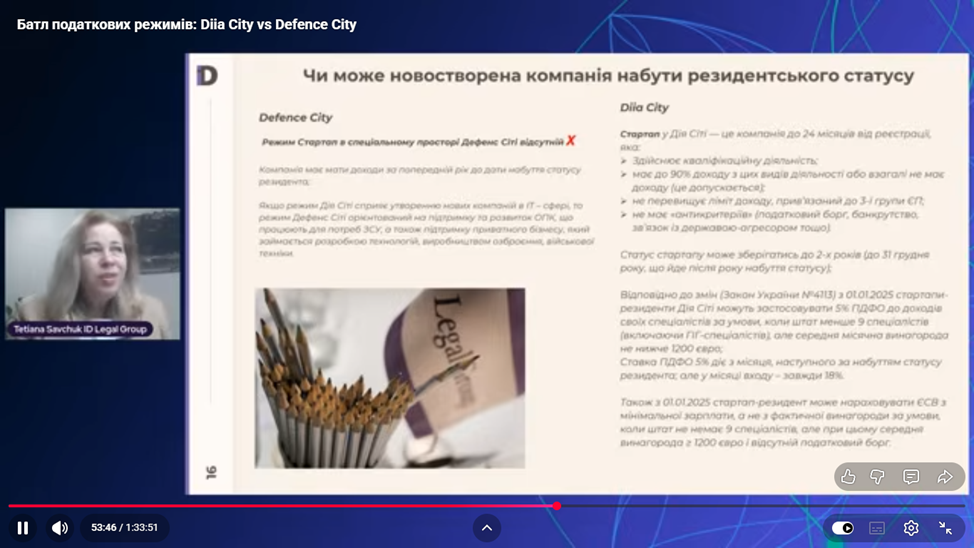Exit fullscreen mode
The height and width of the screenshot is (548, 974).
(x=945, y=528)
